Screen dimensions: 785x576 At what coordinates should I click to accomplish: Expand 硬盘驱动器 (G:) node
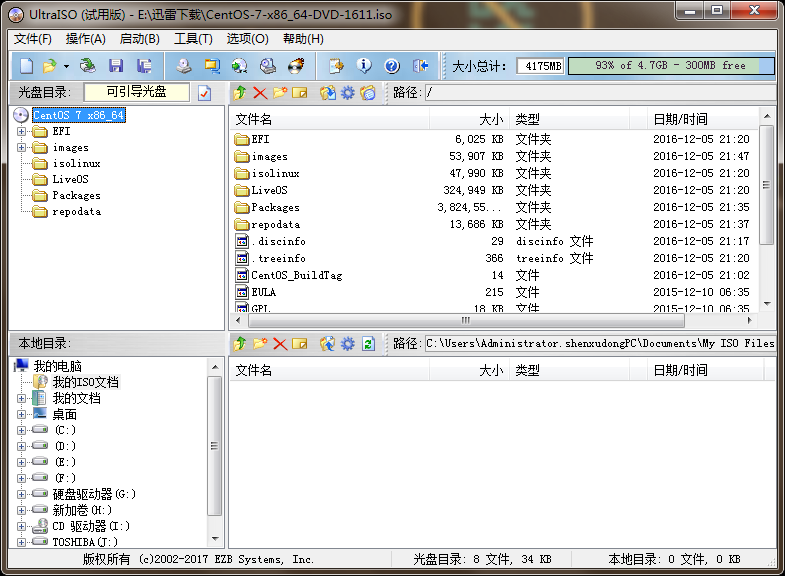[x=22, y=494]
